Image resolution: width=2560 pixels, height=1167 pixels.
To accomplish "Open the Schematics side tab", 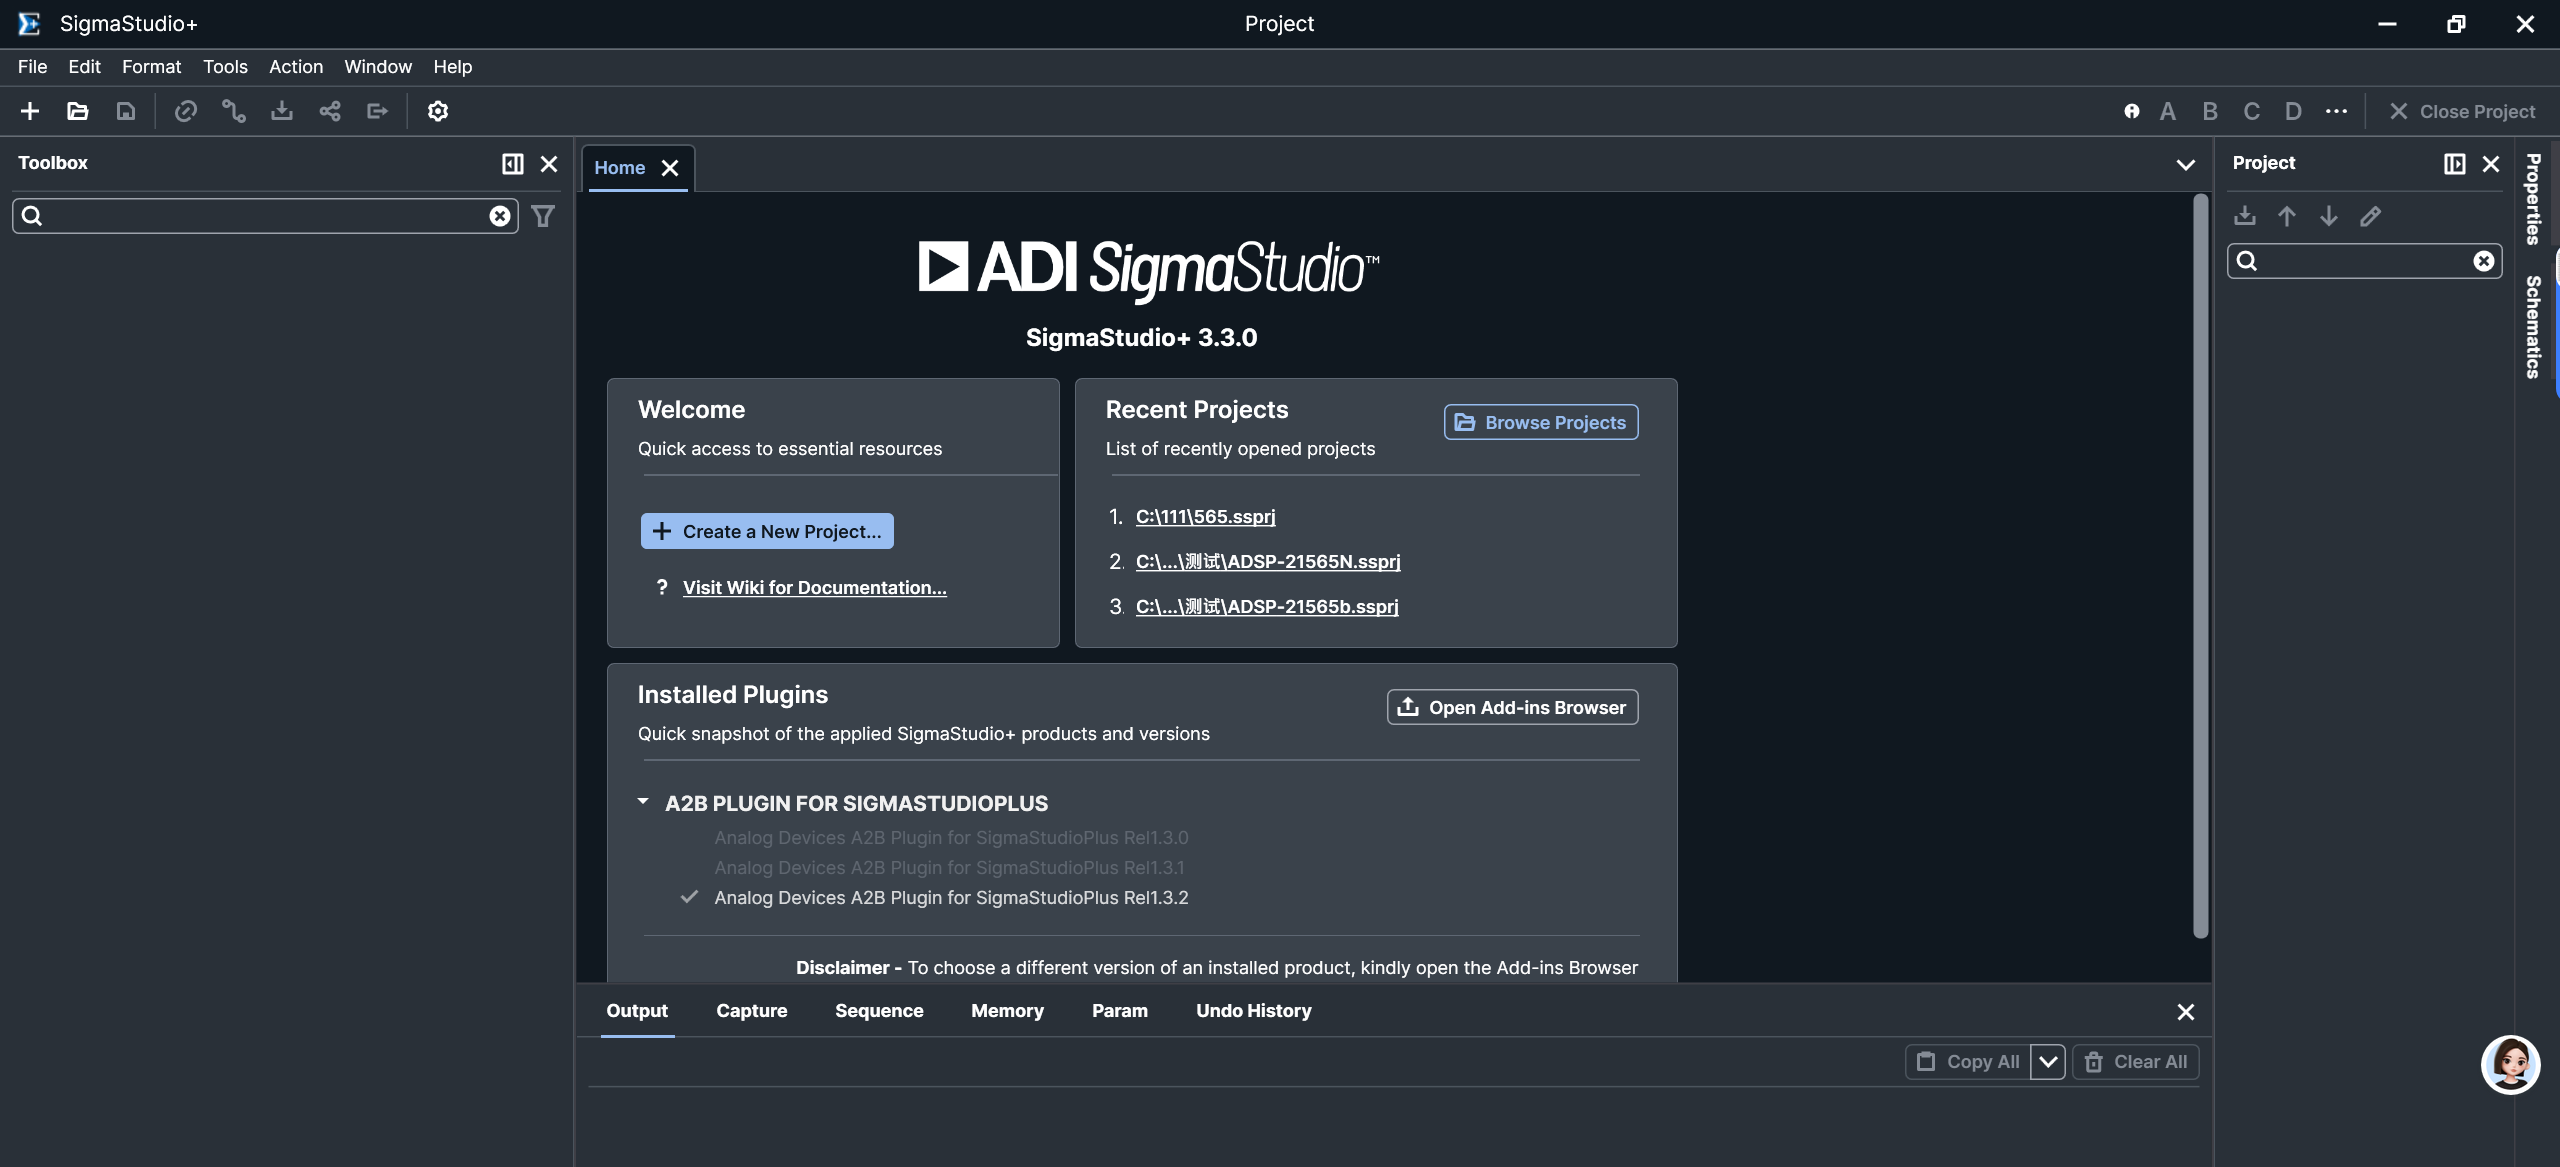I will [x=2533, y=327].
